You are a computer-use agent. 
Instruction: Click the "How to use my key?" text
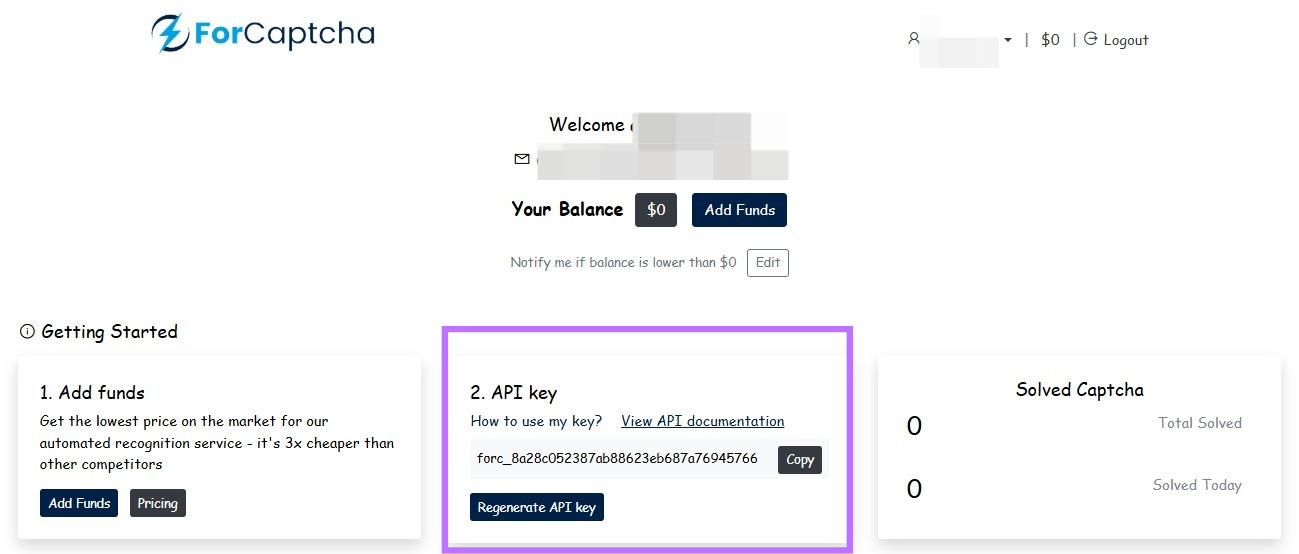(536, 421)
